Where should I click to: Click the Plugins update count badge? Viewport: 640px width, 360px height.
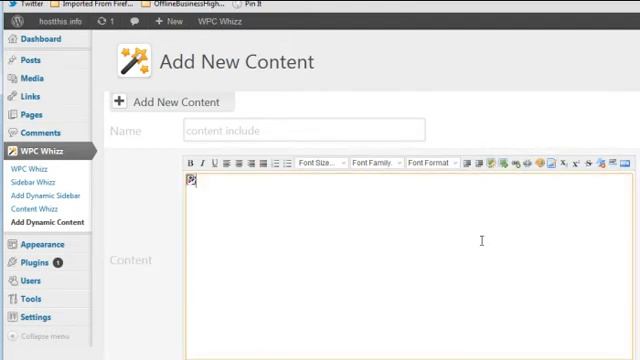coord(58,262)
